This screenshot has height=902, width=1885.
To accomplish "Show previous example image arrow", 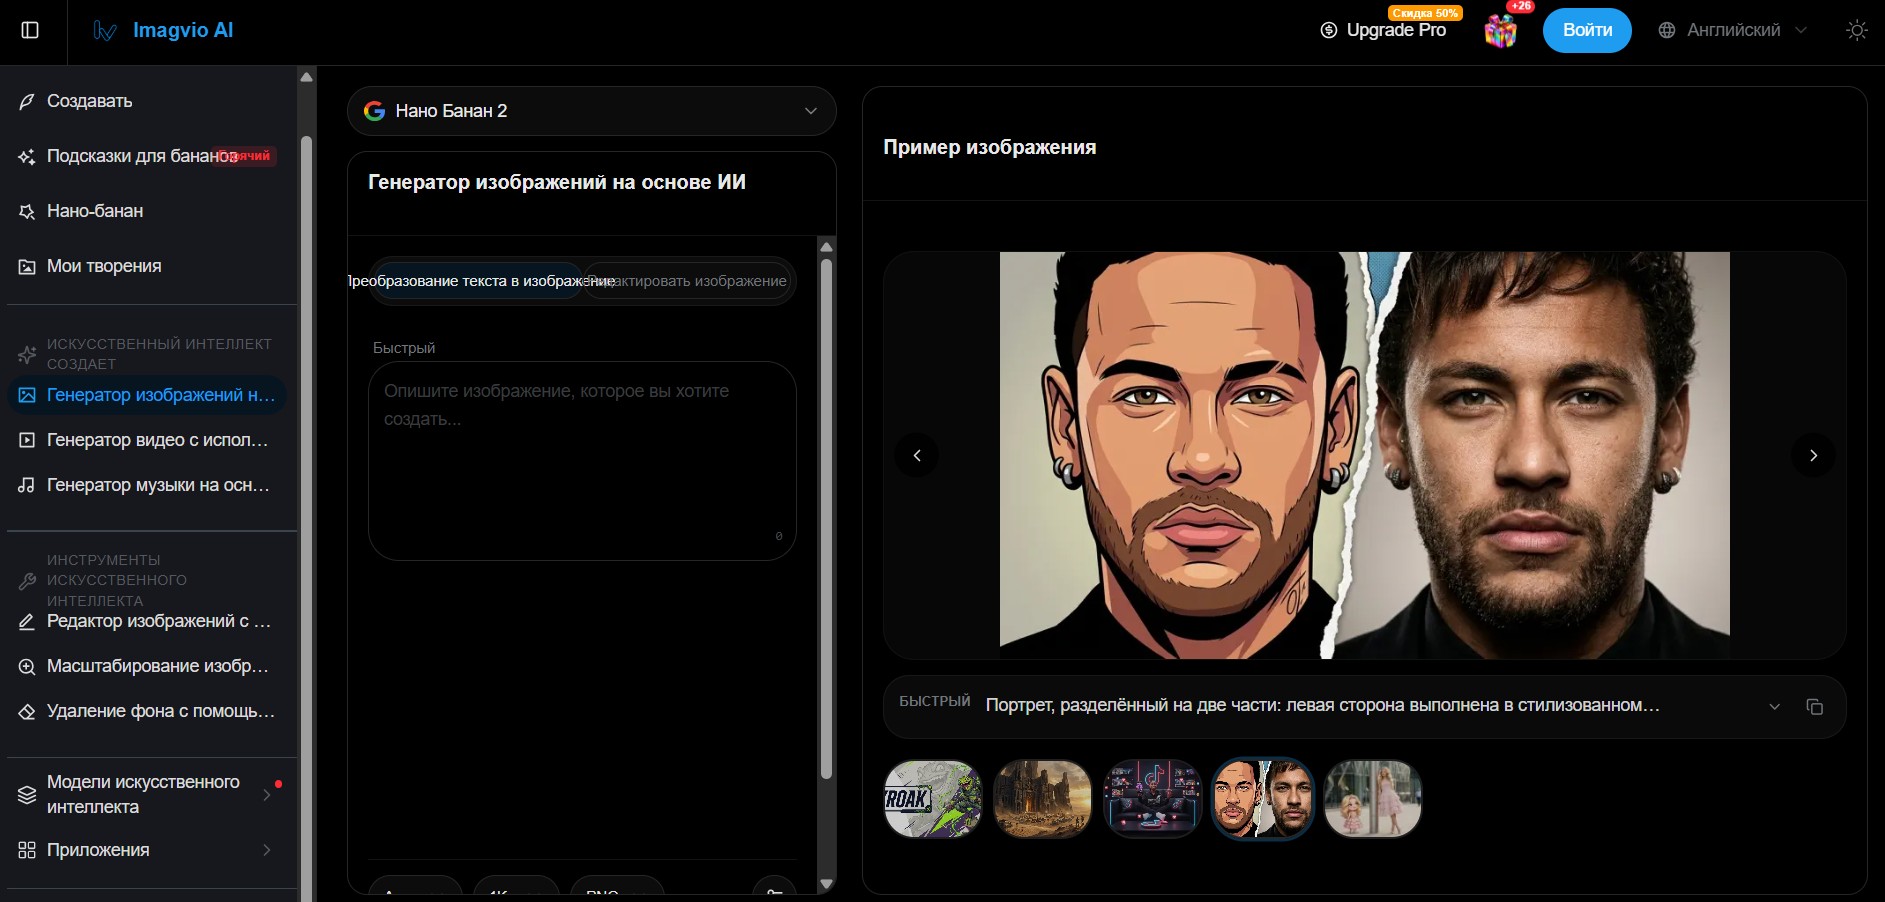I will pos(916,455).
